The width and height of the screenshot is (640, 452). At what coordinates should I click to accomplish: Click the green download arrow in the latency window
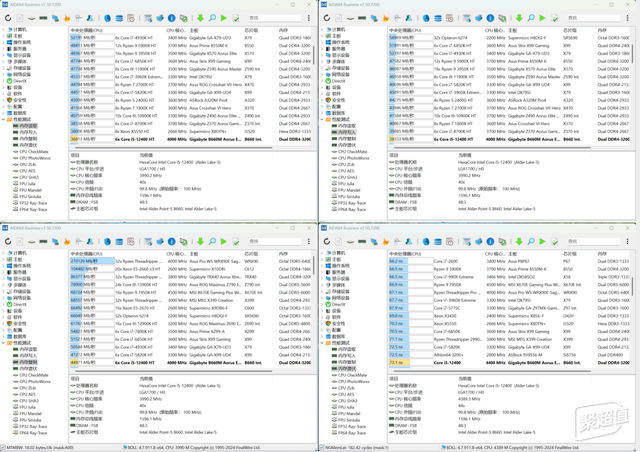[x=519, y=241]
